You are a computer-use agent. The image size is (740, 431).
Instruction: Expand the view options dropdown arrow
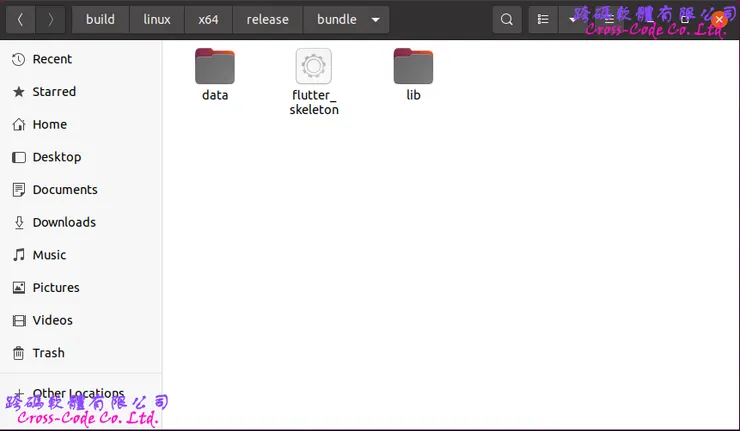pyautogui.click(x=572, y=19)
